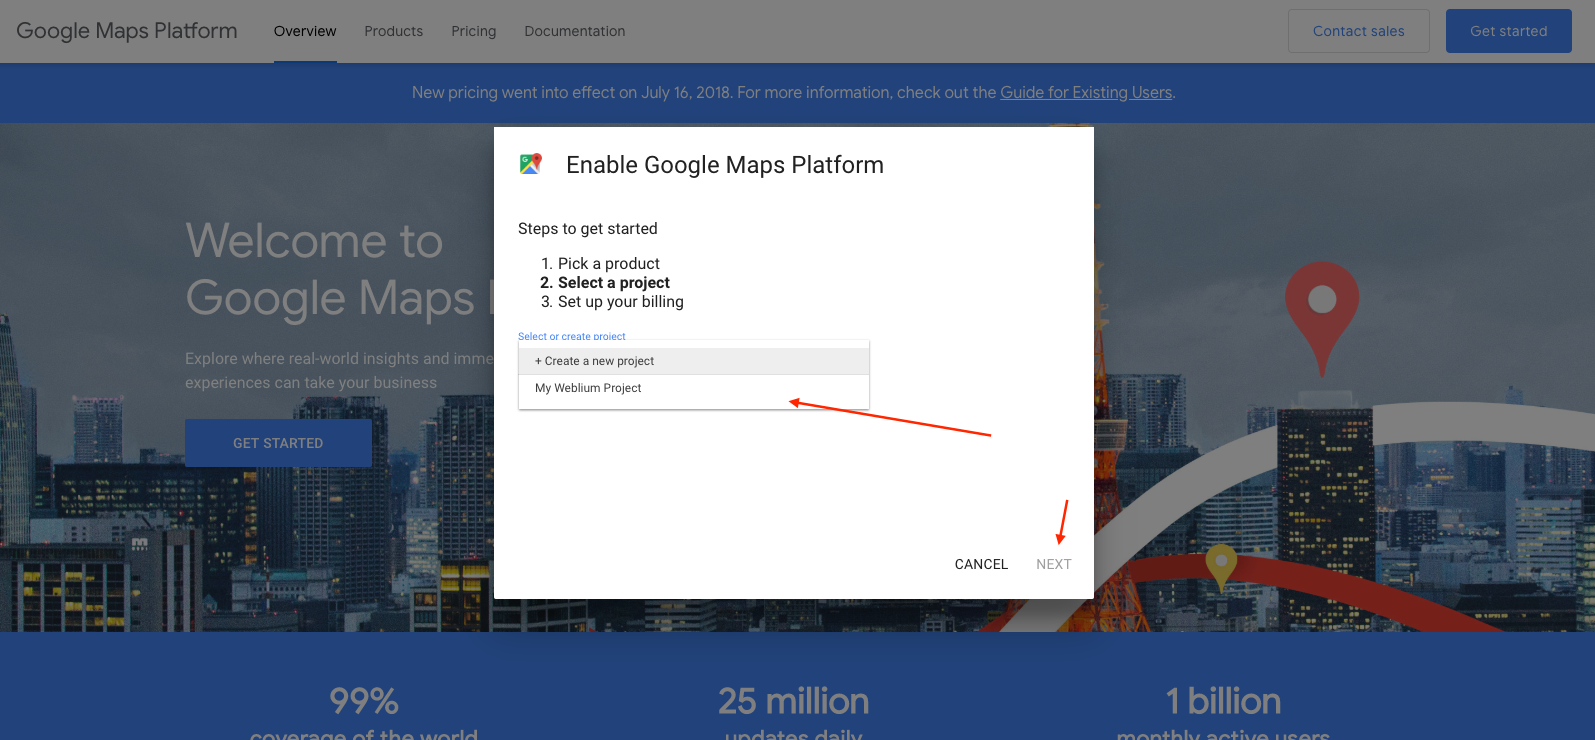The width and height of the screenshot is (1595, 740).
Task: Click the NEXT button in dialog
Action: [1053, 564]
